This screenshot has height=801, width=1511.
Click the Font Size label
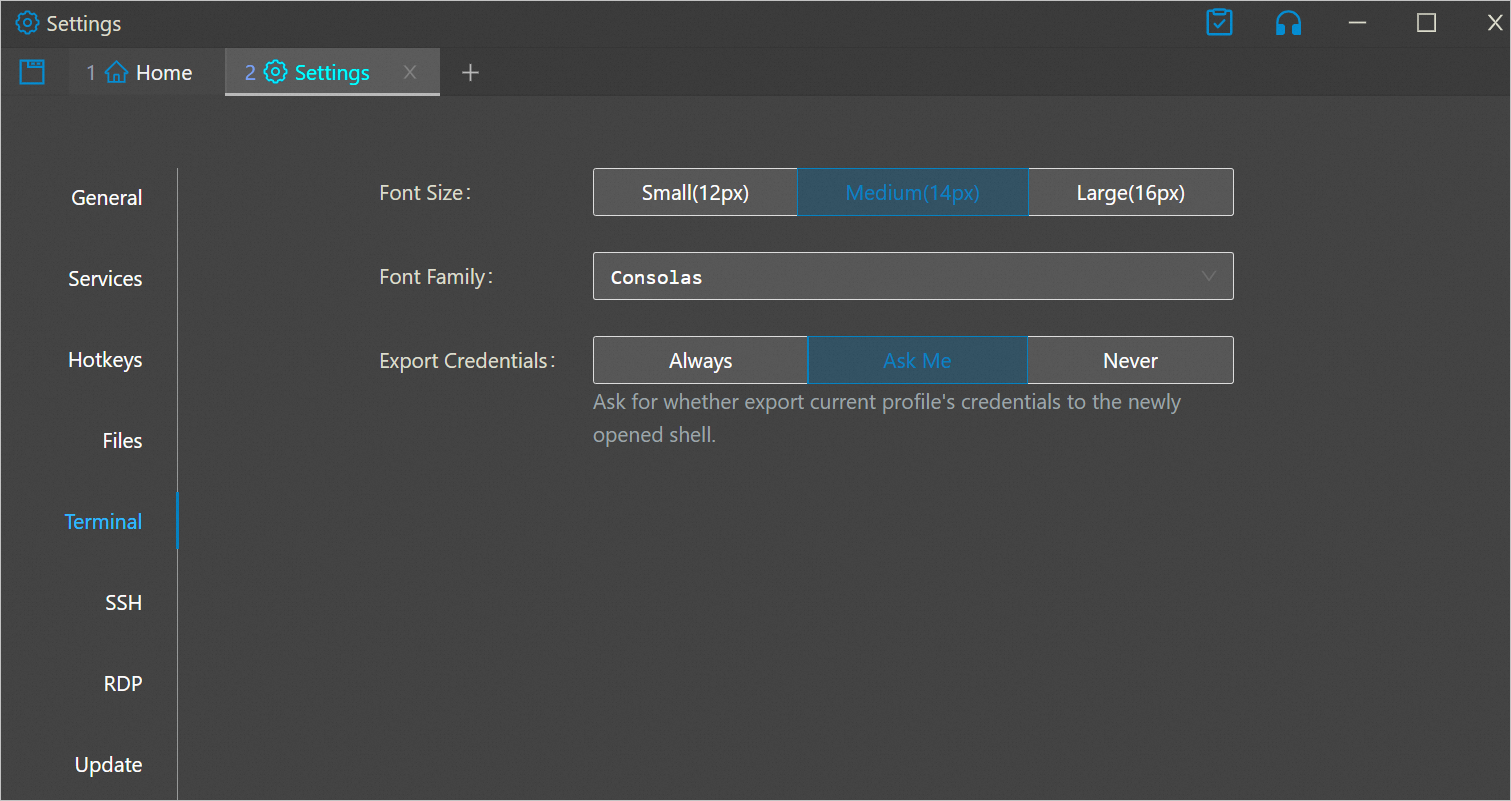[x=425, y=193]
